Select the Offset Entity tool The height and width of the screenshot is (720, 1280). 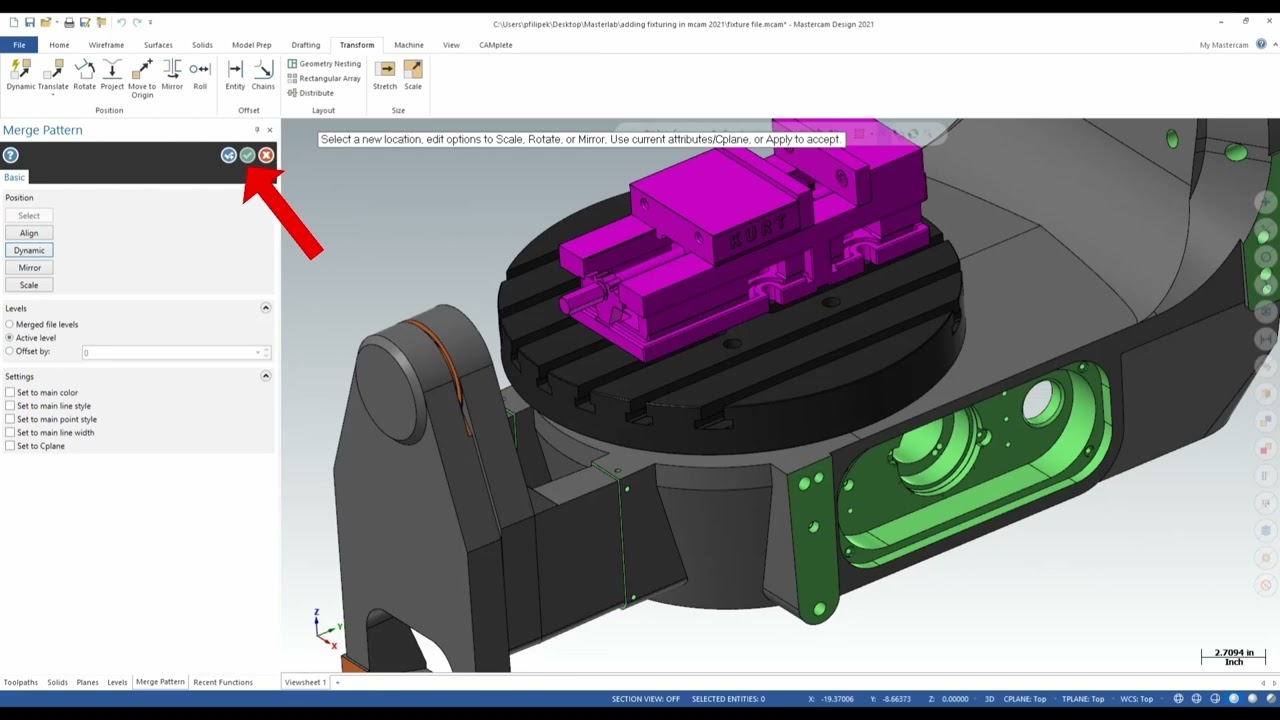(x=235, y=75)
